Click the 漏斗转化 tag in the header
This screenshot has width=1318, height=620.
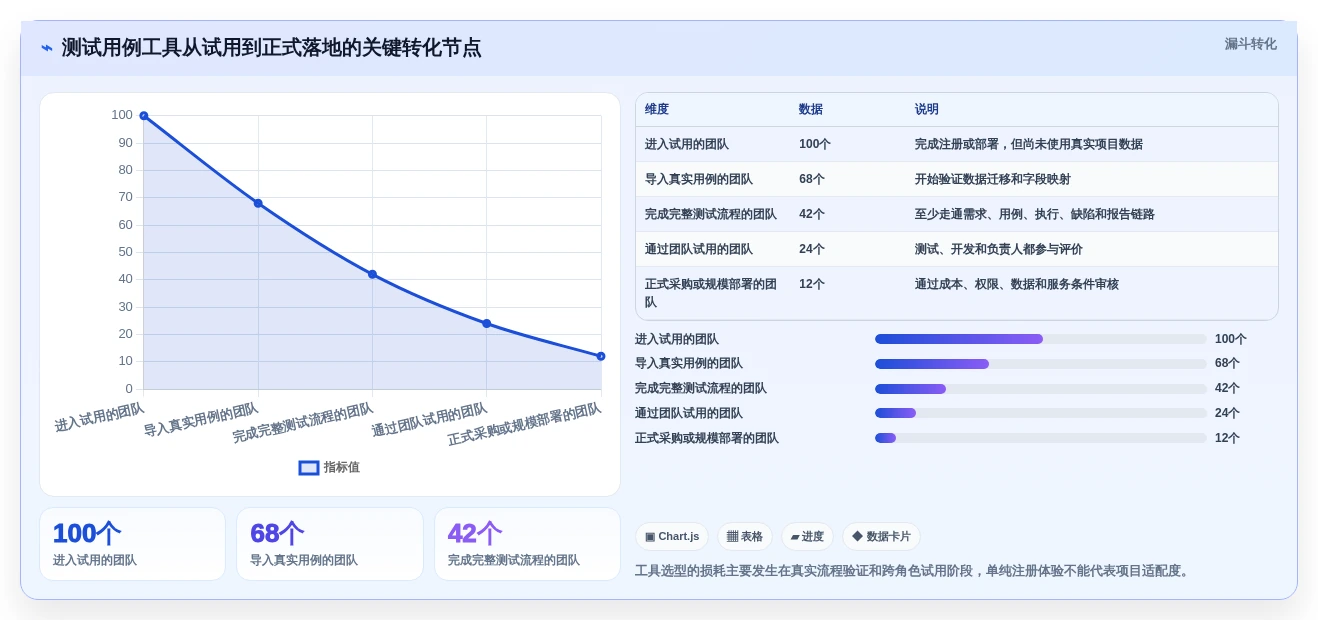point(1250,44)
